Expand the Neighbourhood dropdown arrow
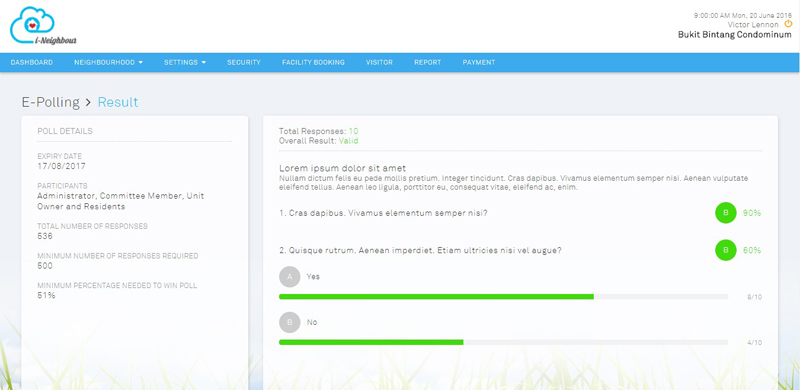 pyautogui.click(x=140, y=63)
